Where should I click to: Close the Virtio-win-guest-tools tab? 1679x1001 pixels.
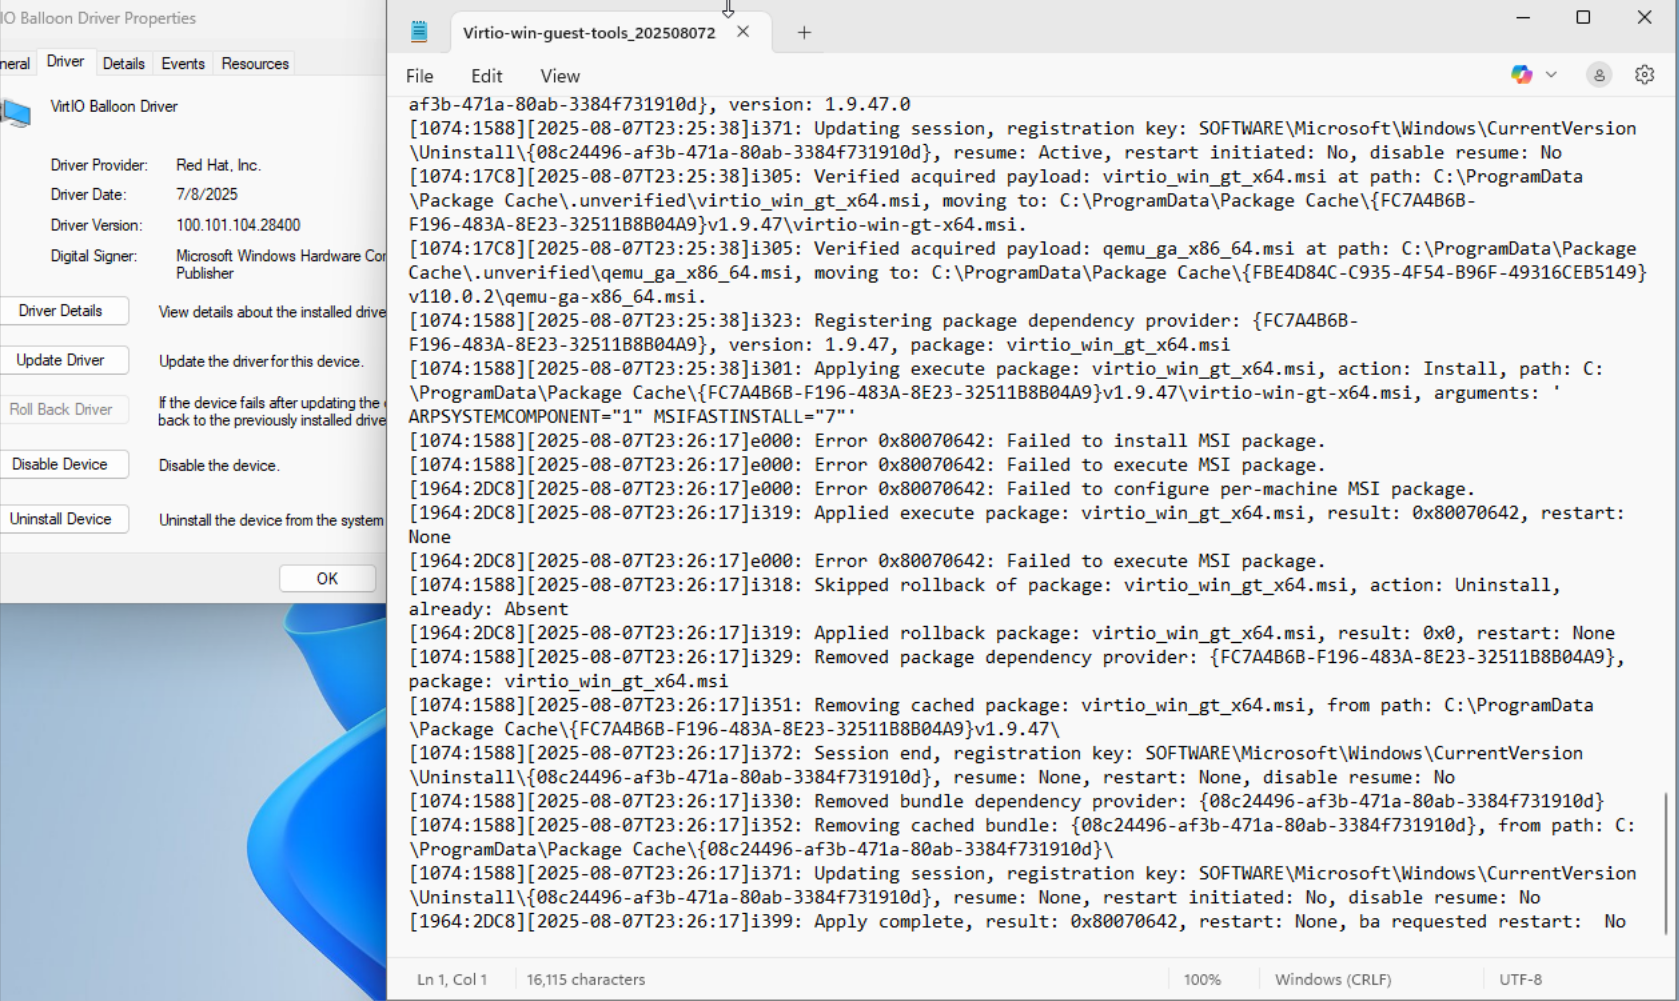coord(743,32)
